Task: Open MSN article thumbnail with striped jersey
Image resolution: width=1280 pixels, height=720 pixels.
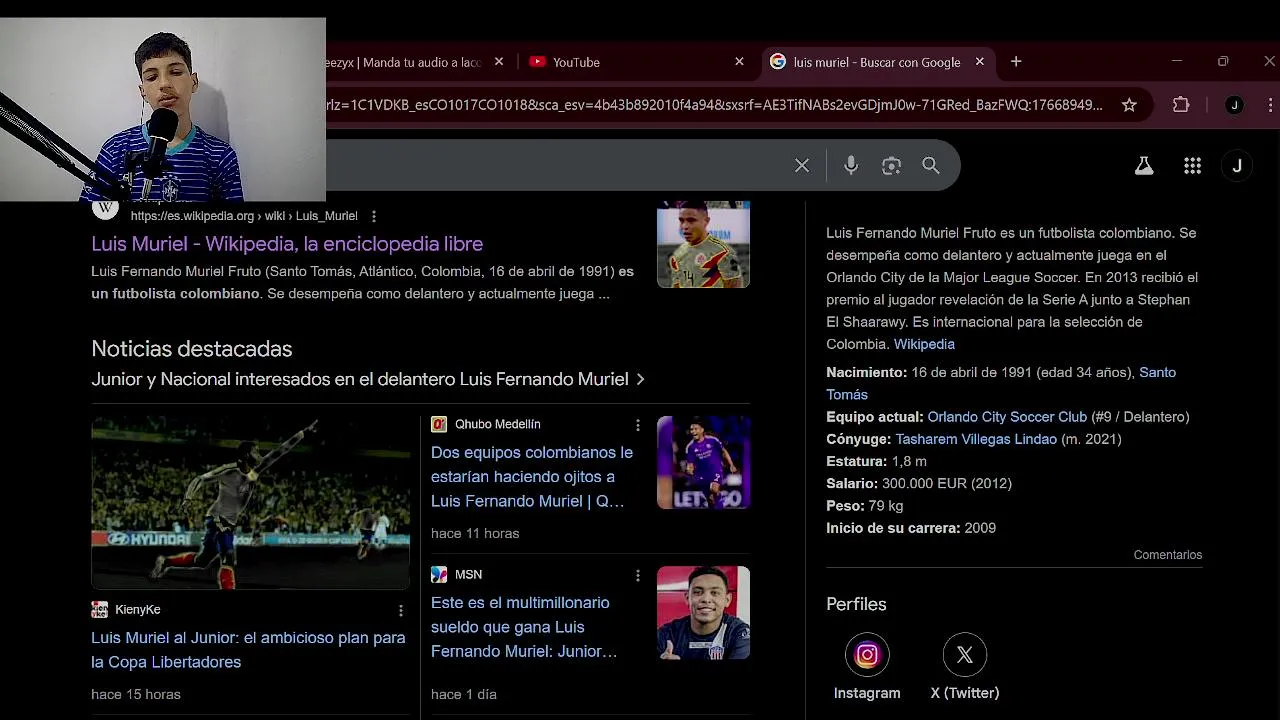Action: pos(703,612)
